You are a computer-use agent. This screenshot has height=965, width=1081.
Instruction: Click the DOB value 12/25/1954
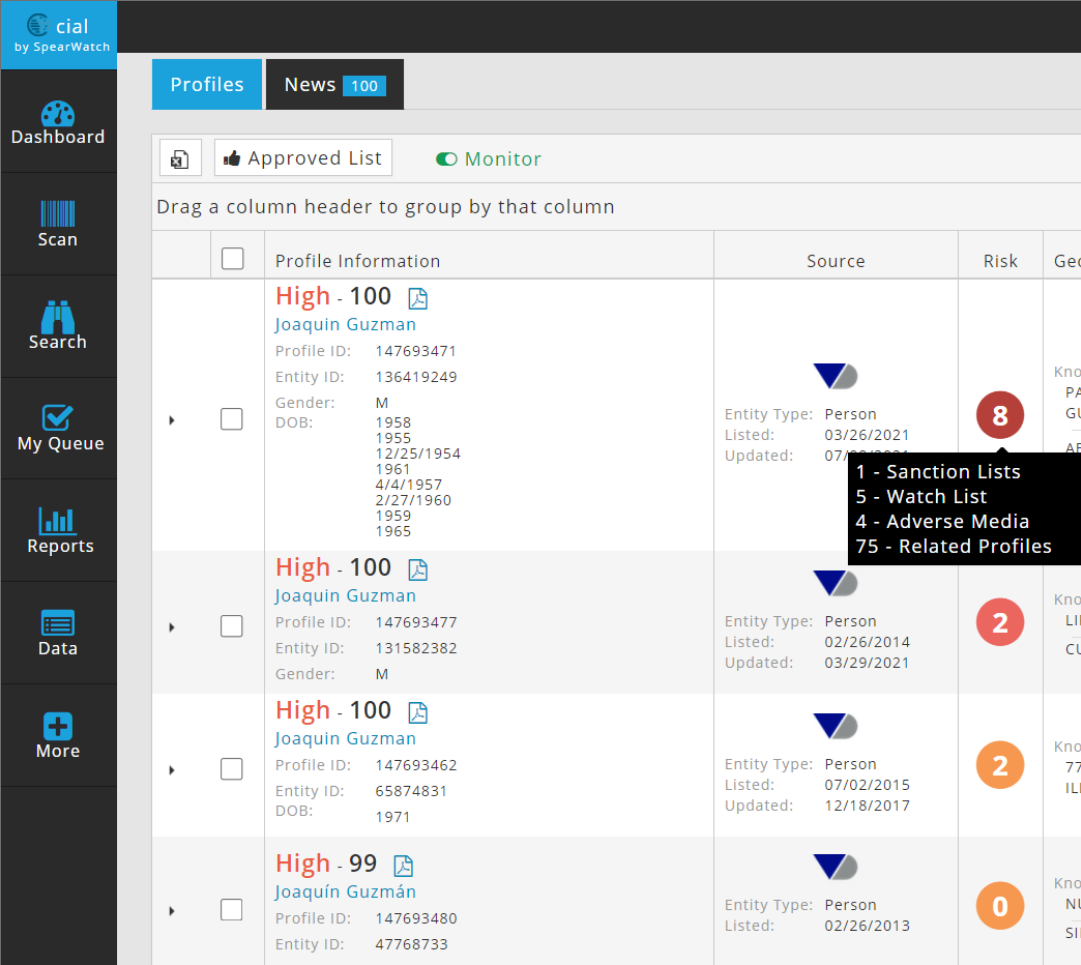418,454
